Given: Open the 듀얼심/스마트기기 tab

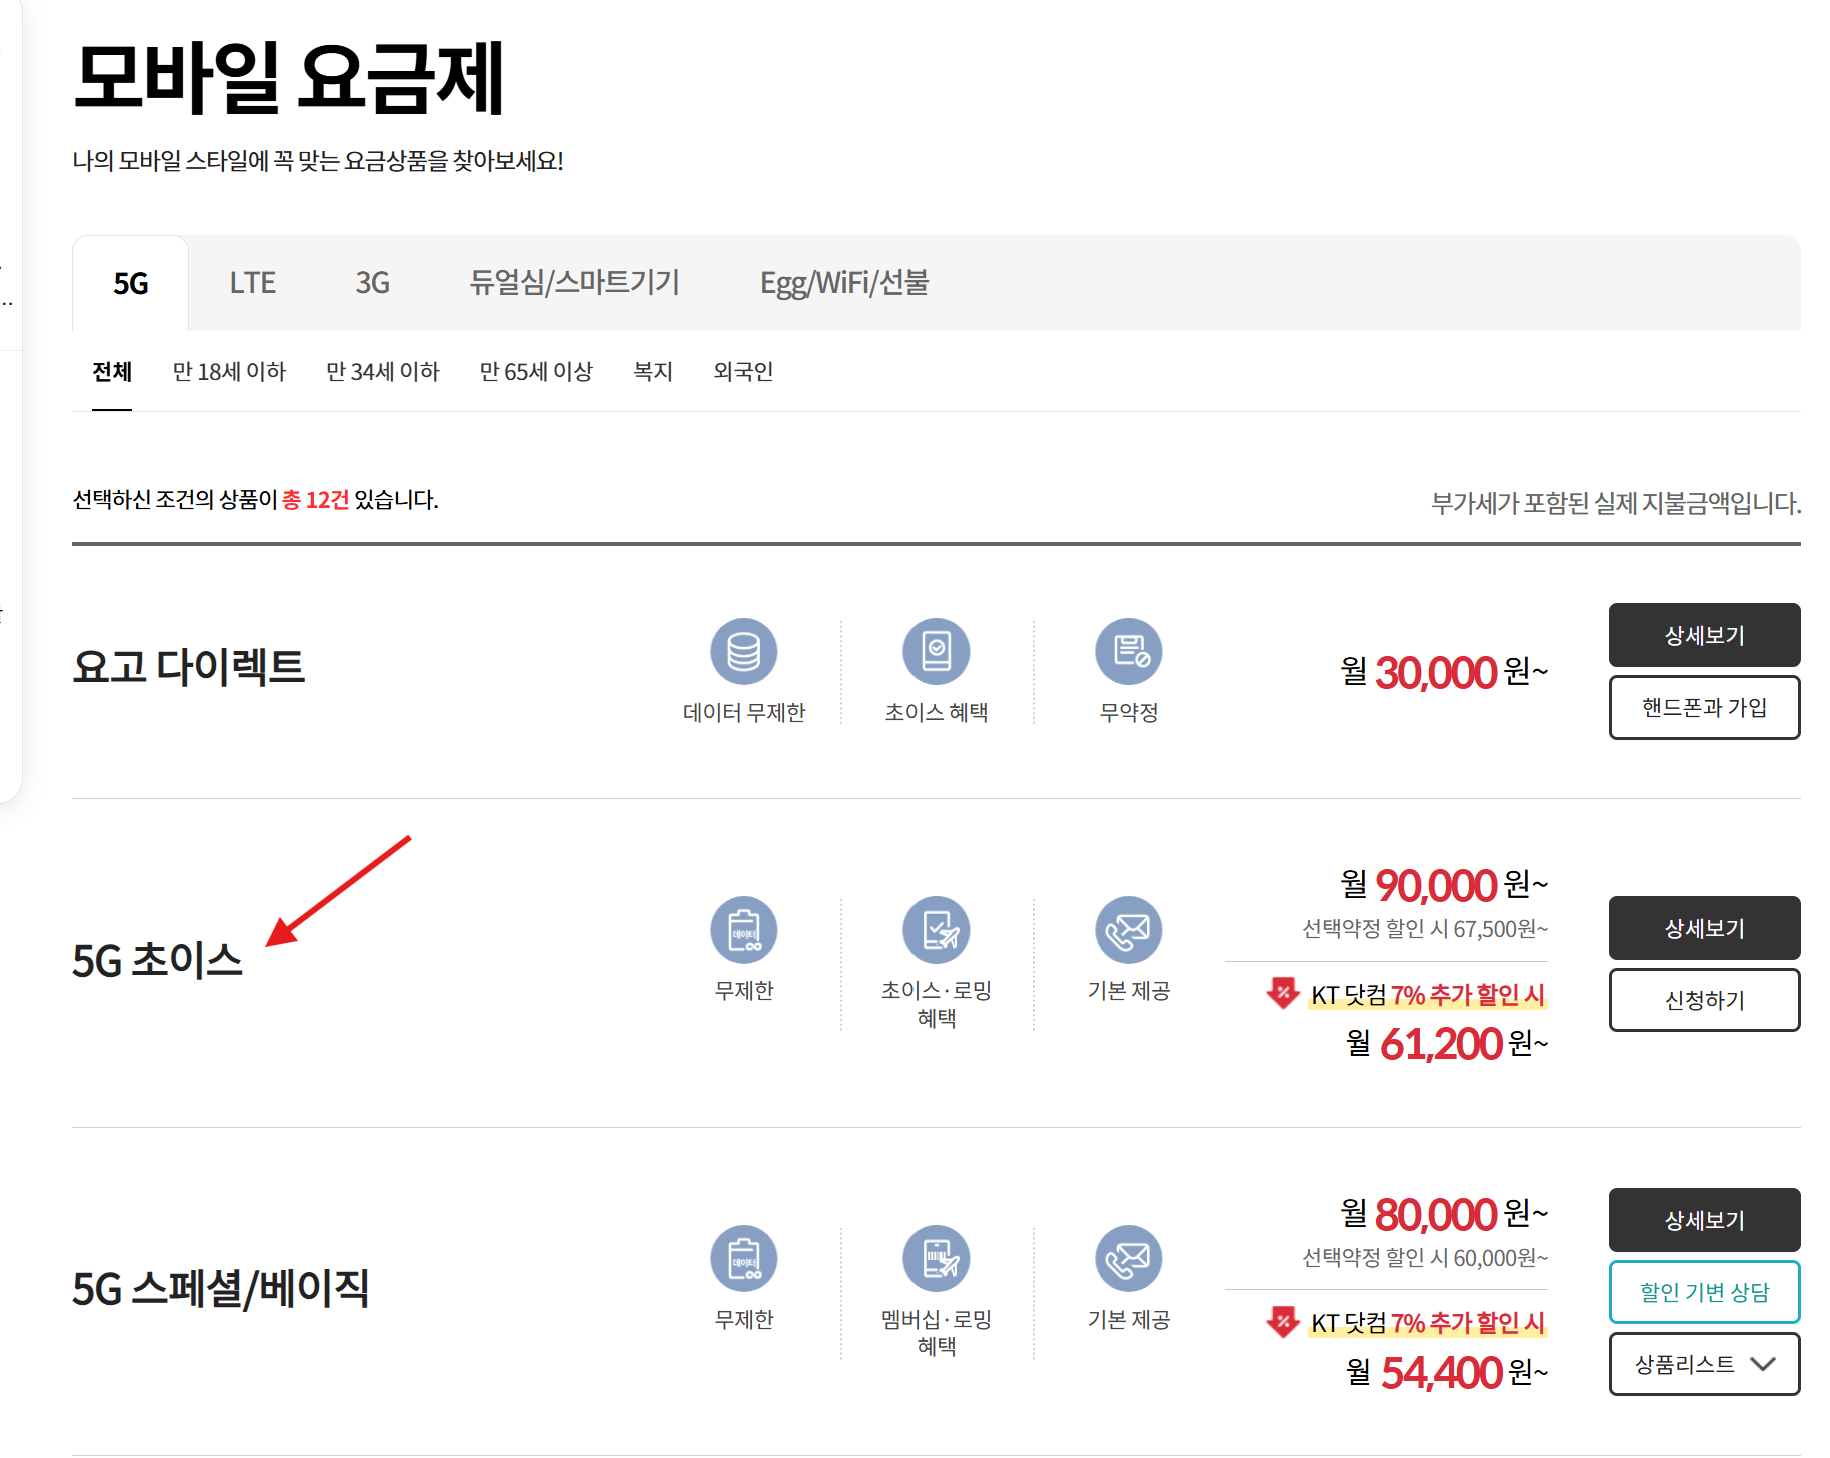Looking at the screenshot, I should coord(574,283).
